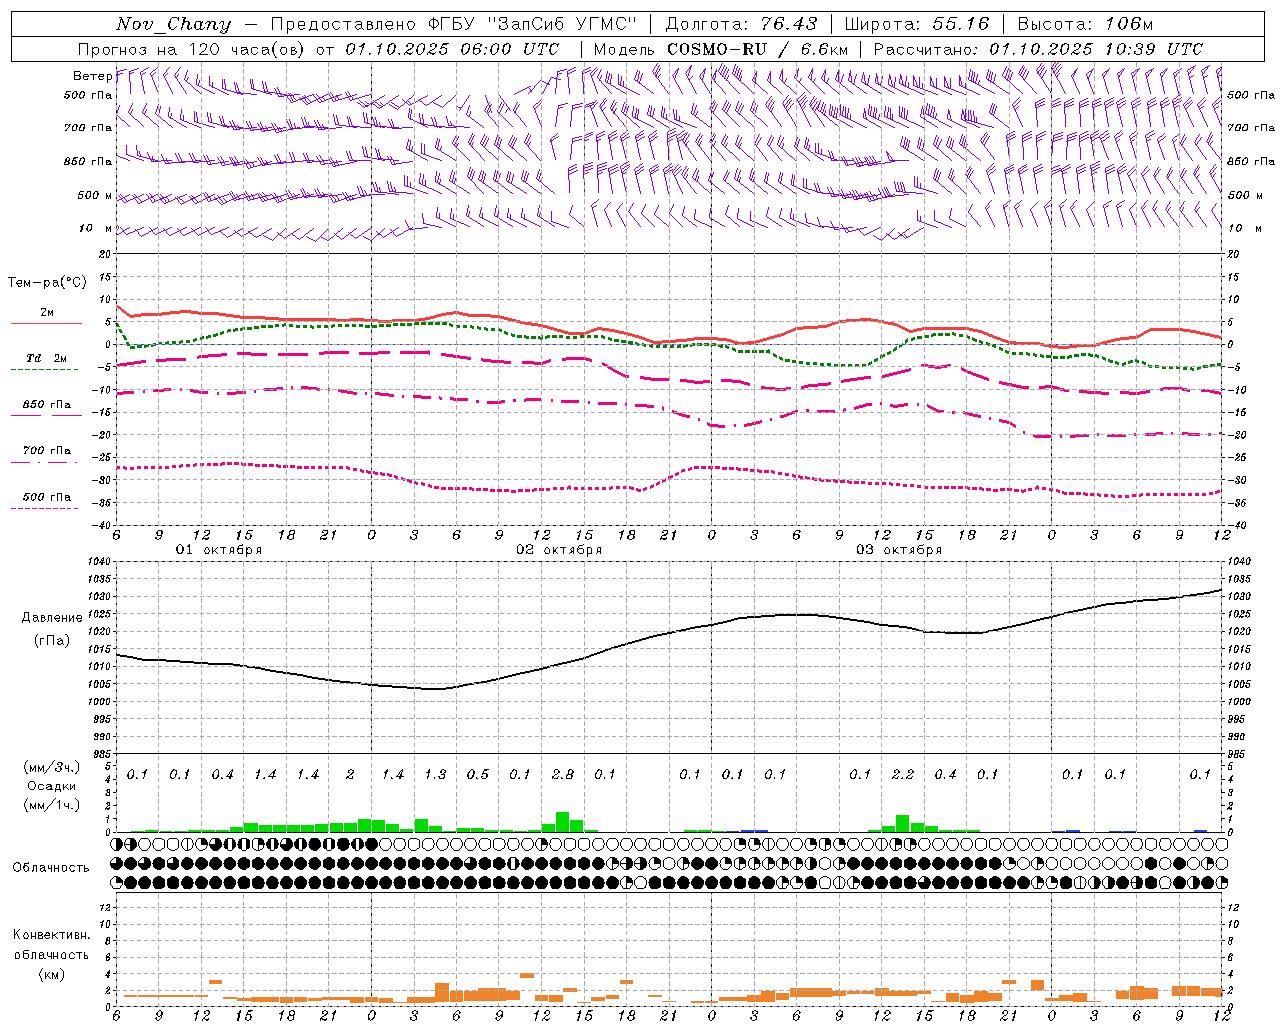This screenshot has height=1024, width=1280.
Task: Click the 2.8 precipitation value
Action: pyautogui.click(x=563, y=774)
